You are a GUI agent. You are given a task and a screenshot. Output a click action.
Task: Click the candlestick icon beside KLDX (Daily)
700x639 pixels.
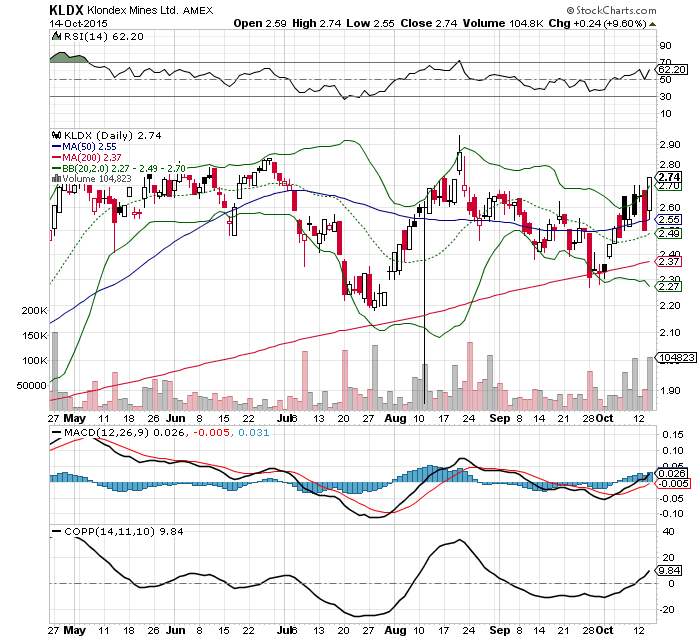55,135
